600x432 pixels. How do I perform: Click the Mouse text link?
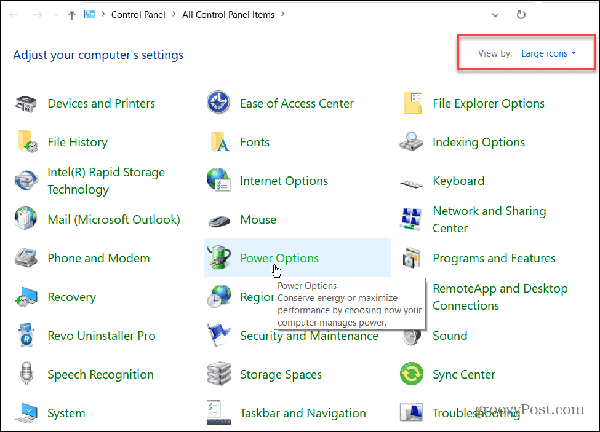coord(258,220)
